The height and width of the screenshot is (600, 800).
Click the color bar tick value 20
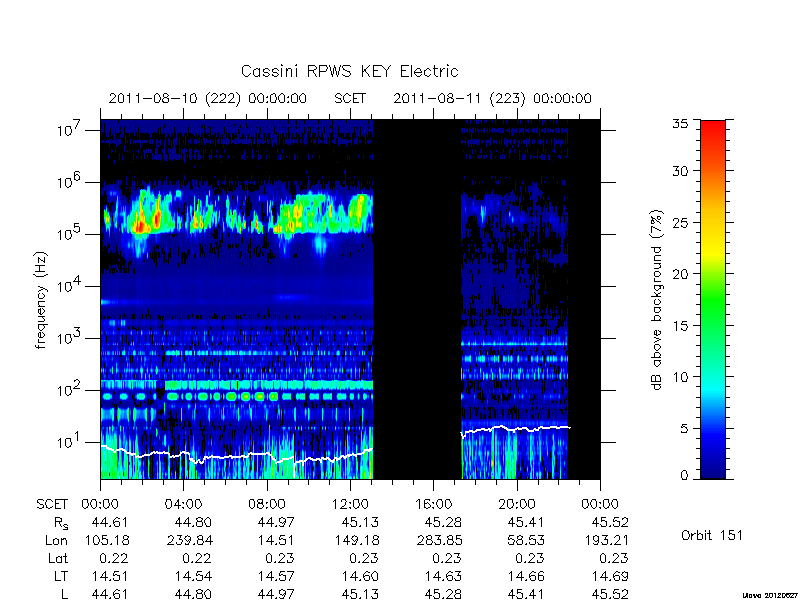(x=681, y=273)
